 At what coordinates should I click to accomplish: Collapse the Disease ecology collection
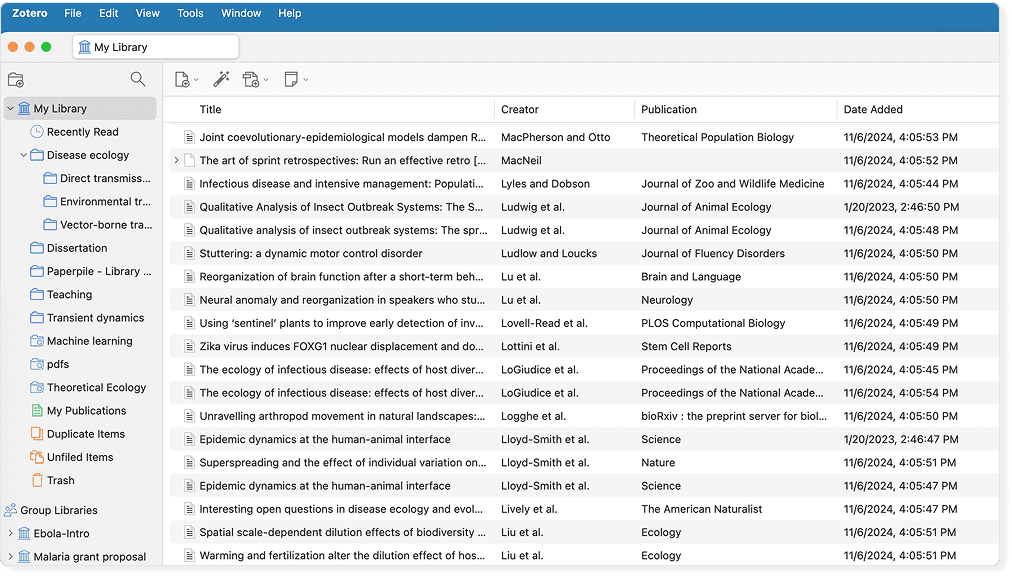(x=23, y=155)
